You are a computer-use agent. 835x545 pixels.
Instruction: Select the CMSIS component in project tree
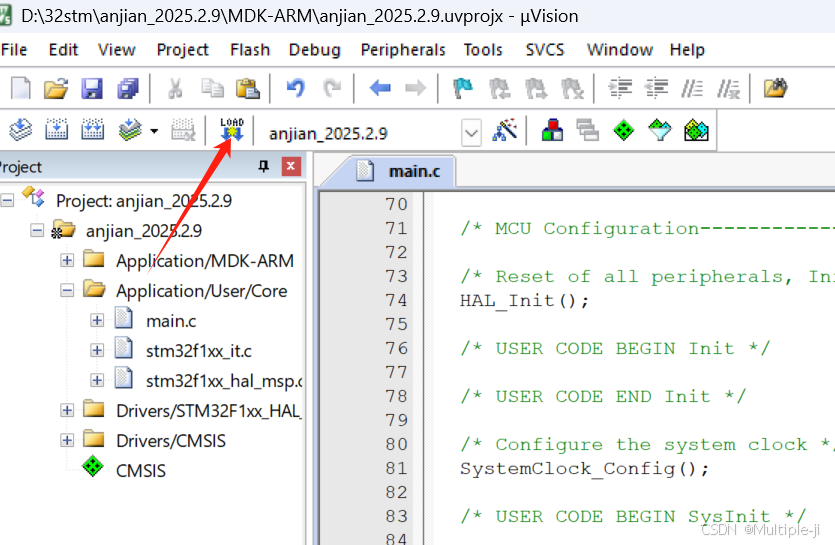click(141, 470)
